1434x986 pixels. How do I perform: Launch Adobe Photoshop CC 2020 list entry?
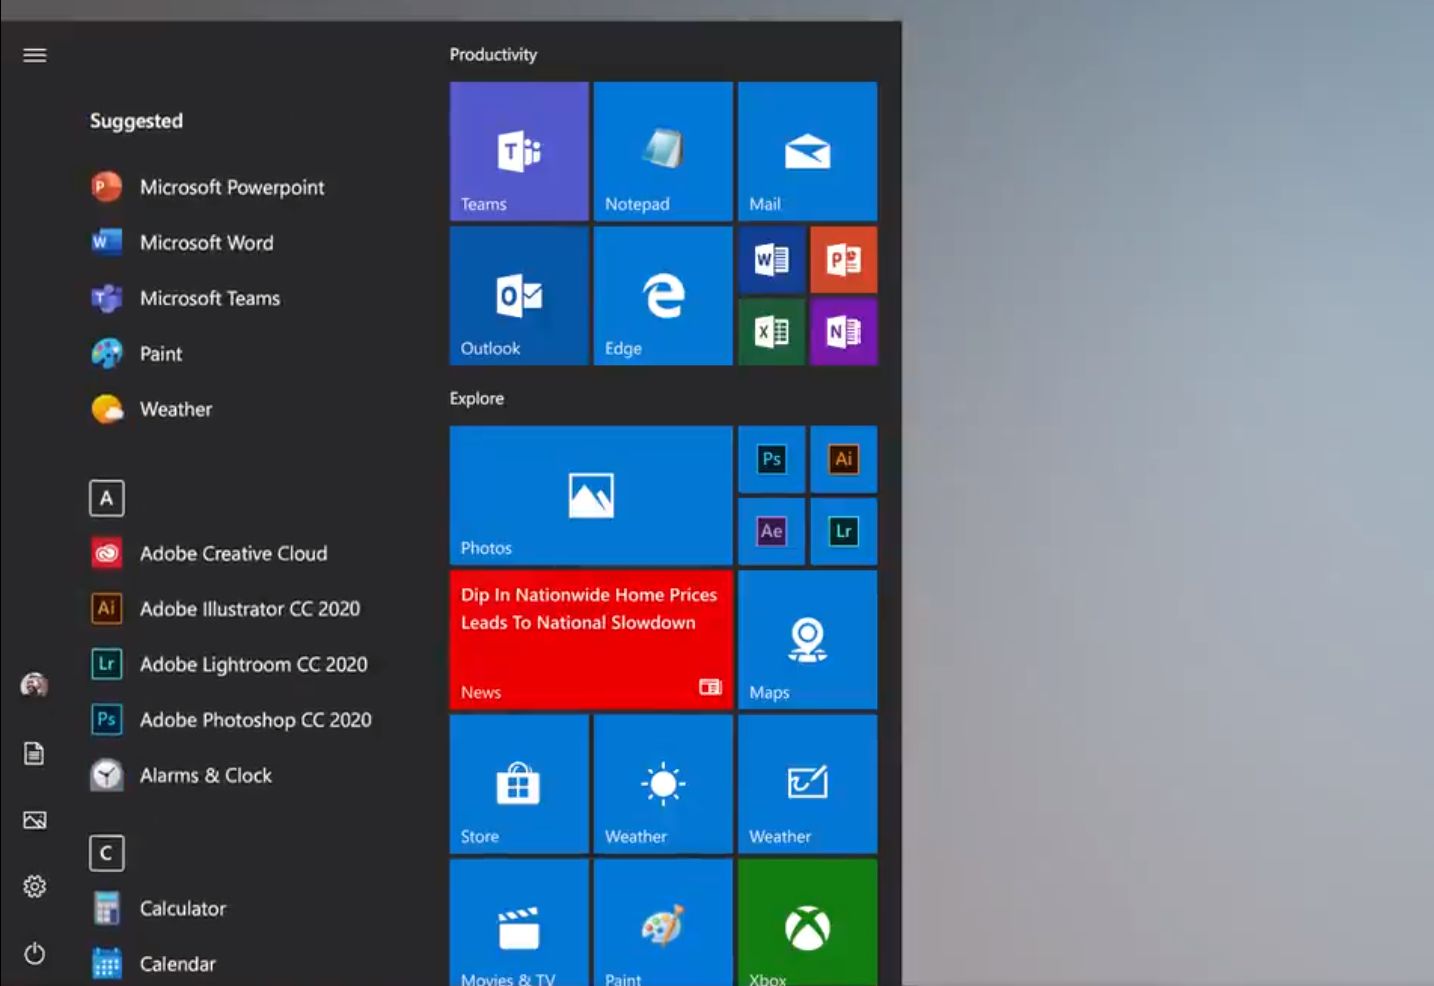[x=231, y=720]
